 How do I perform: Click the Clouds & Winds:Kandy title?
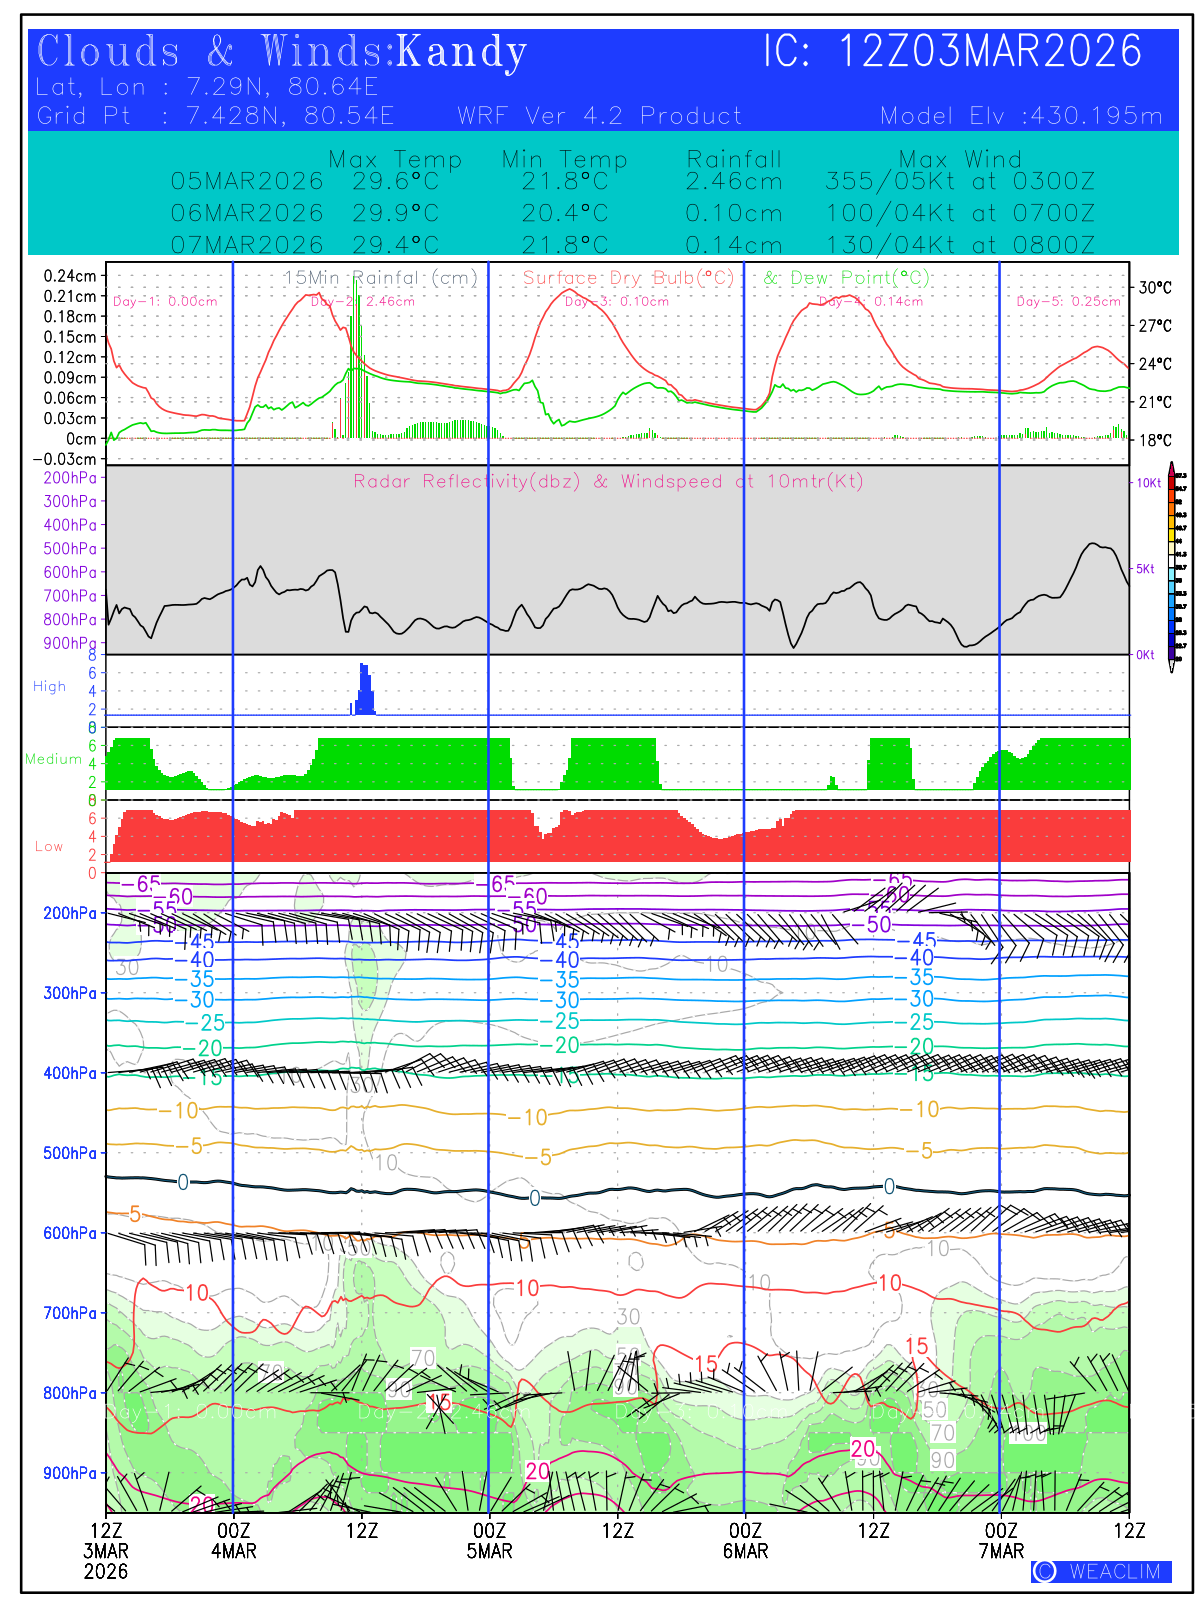pyautogui.click(x=282, y=52)
